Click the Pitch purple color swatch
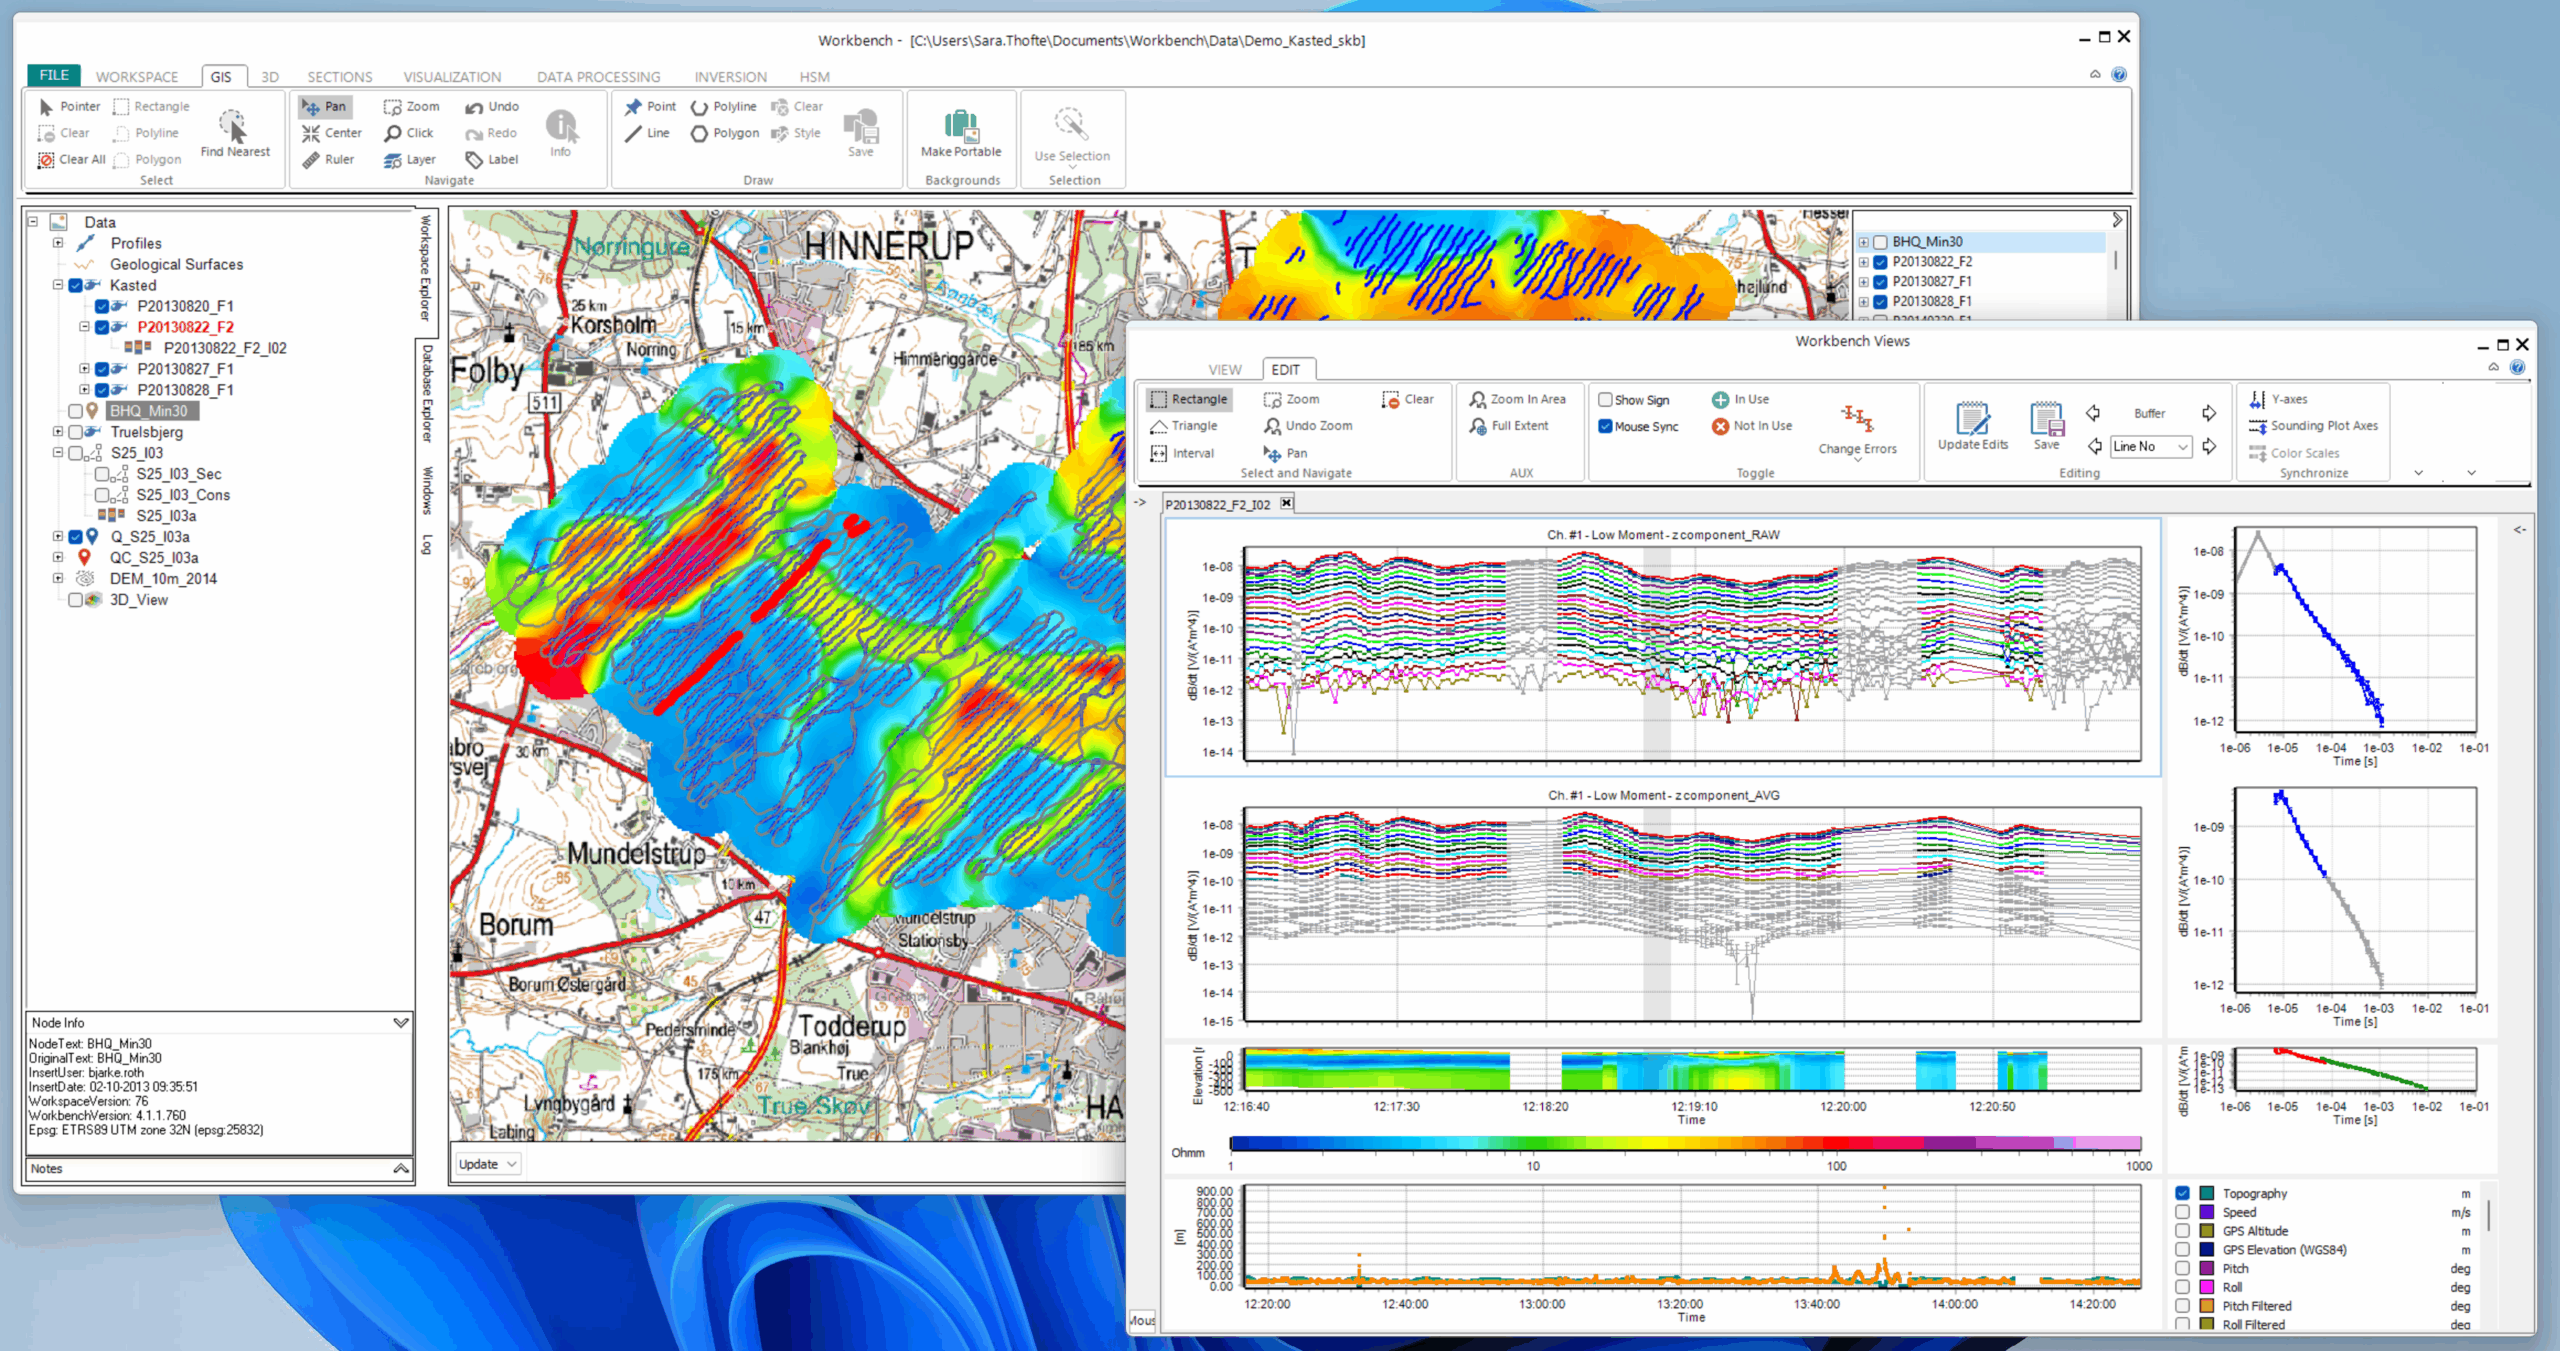The height and width of the screenshot is (1351, 2560). pyautogui.click(x=2206, y=1268)
